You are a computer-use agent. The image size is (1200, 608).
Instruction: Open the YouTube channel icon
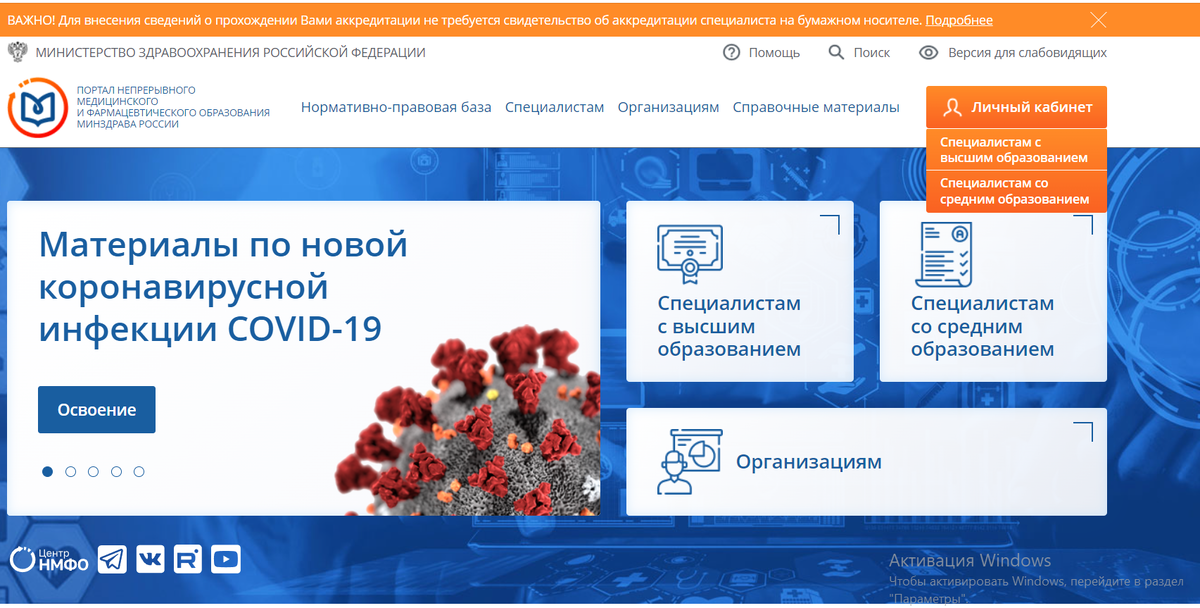(225, 559)
